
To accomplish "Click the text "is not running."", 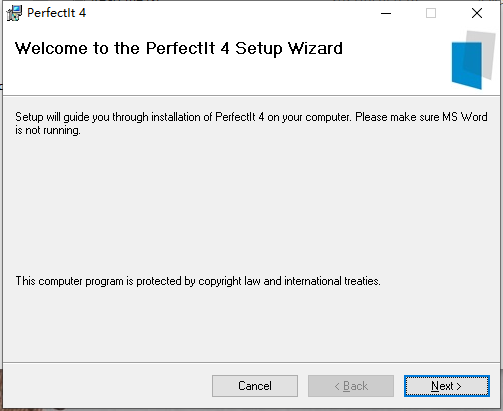I will coord(48,130).
